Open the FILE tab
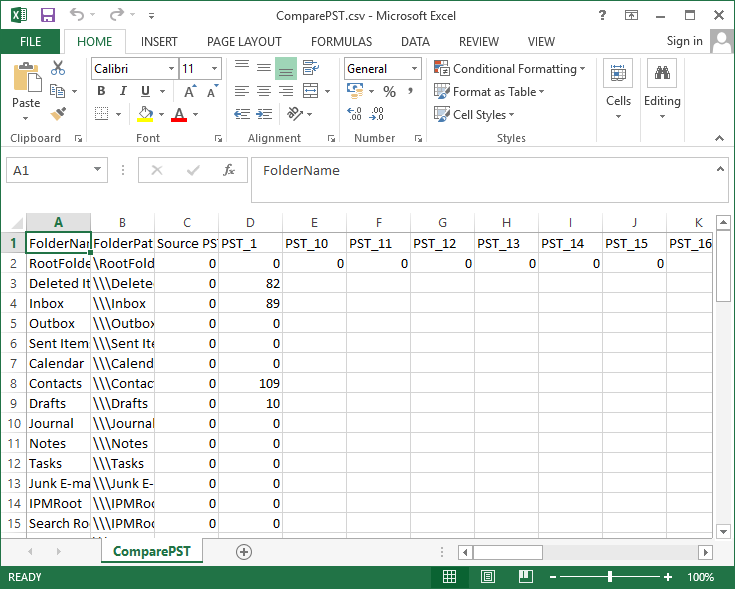 (31, 42)
